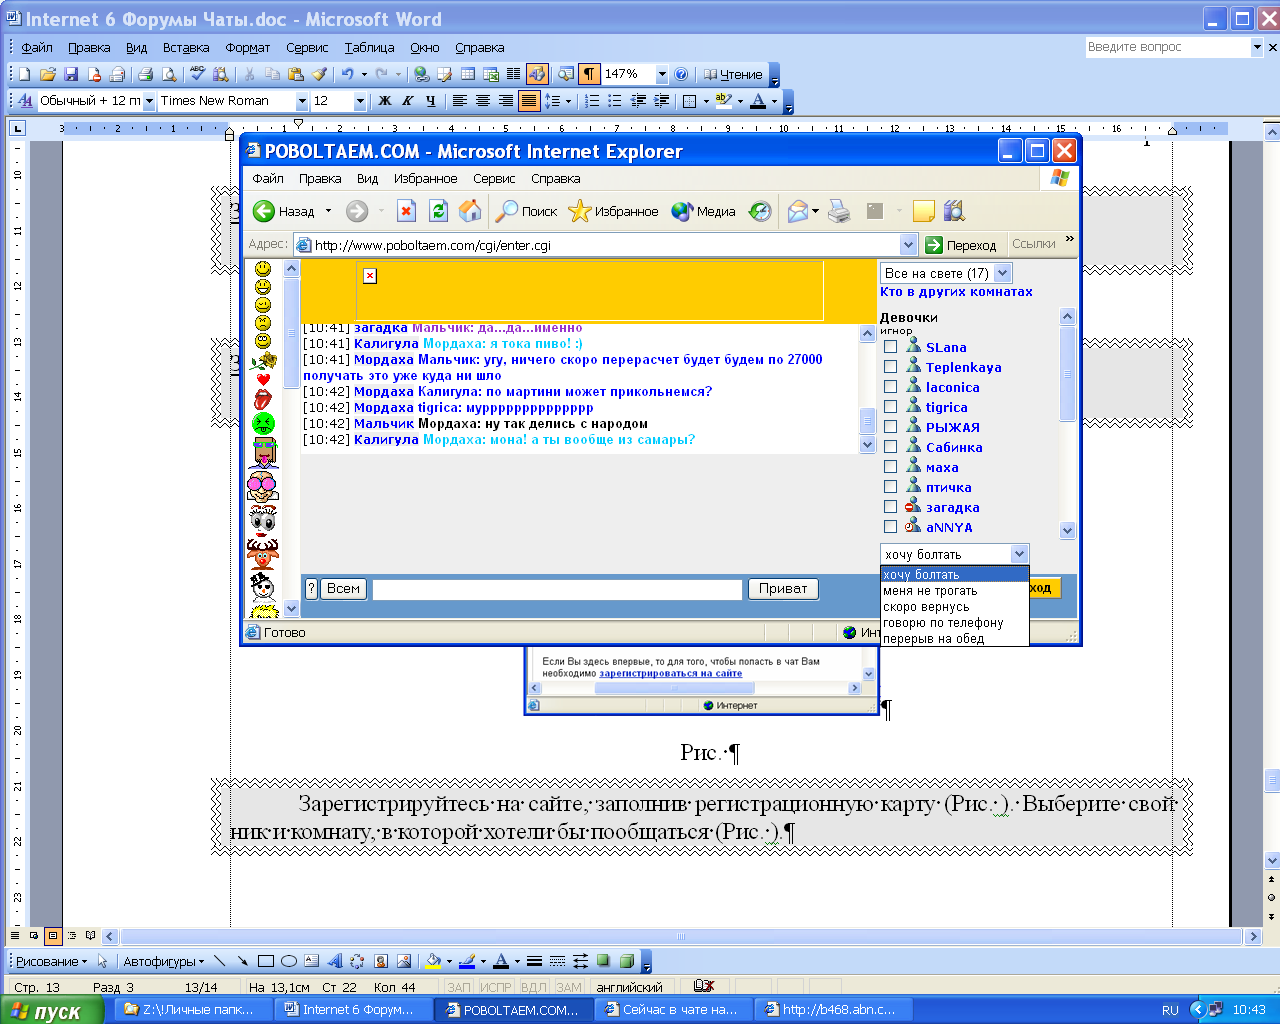Click the 'Кто в других комнатах' link
The image size is (1280, 1024).
956,292
